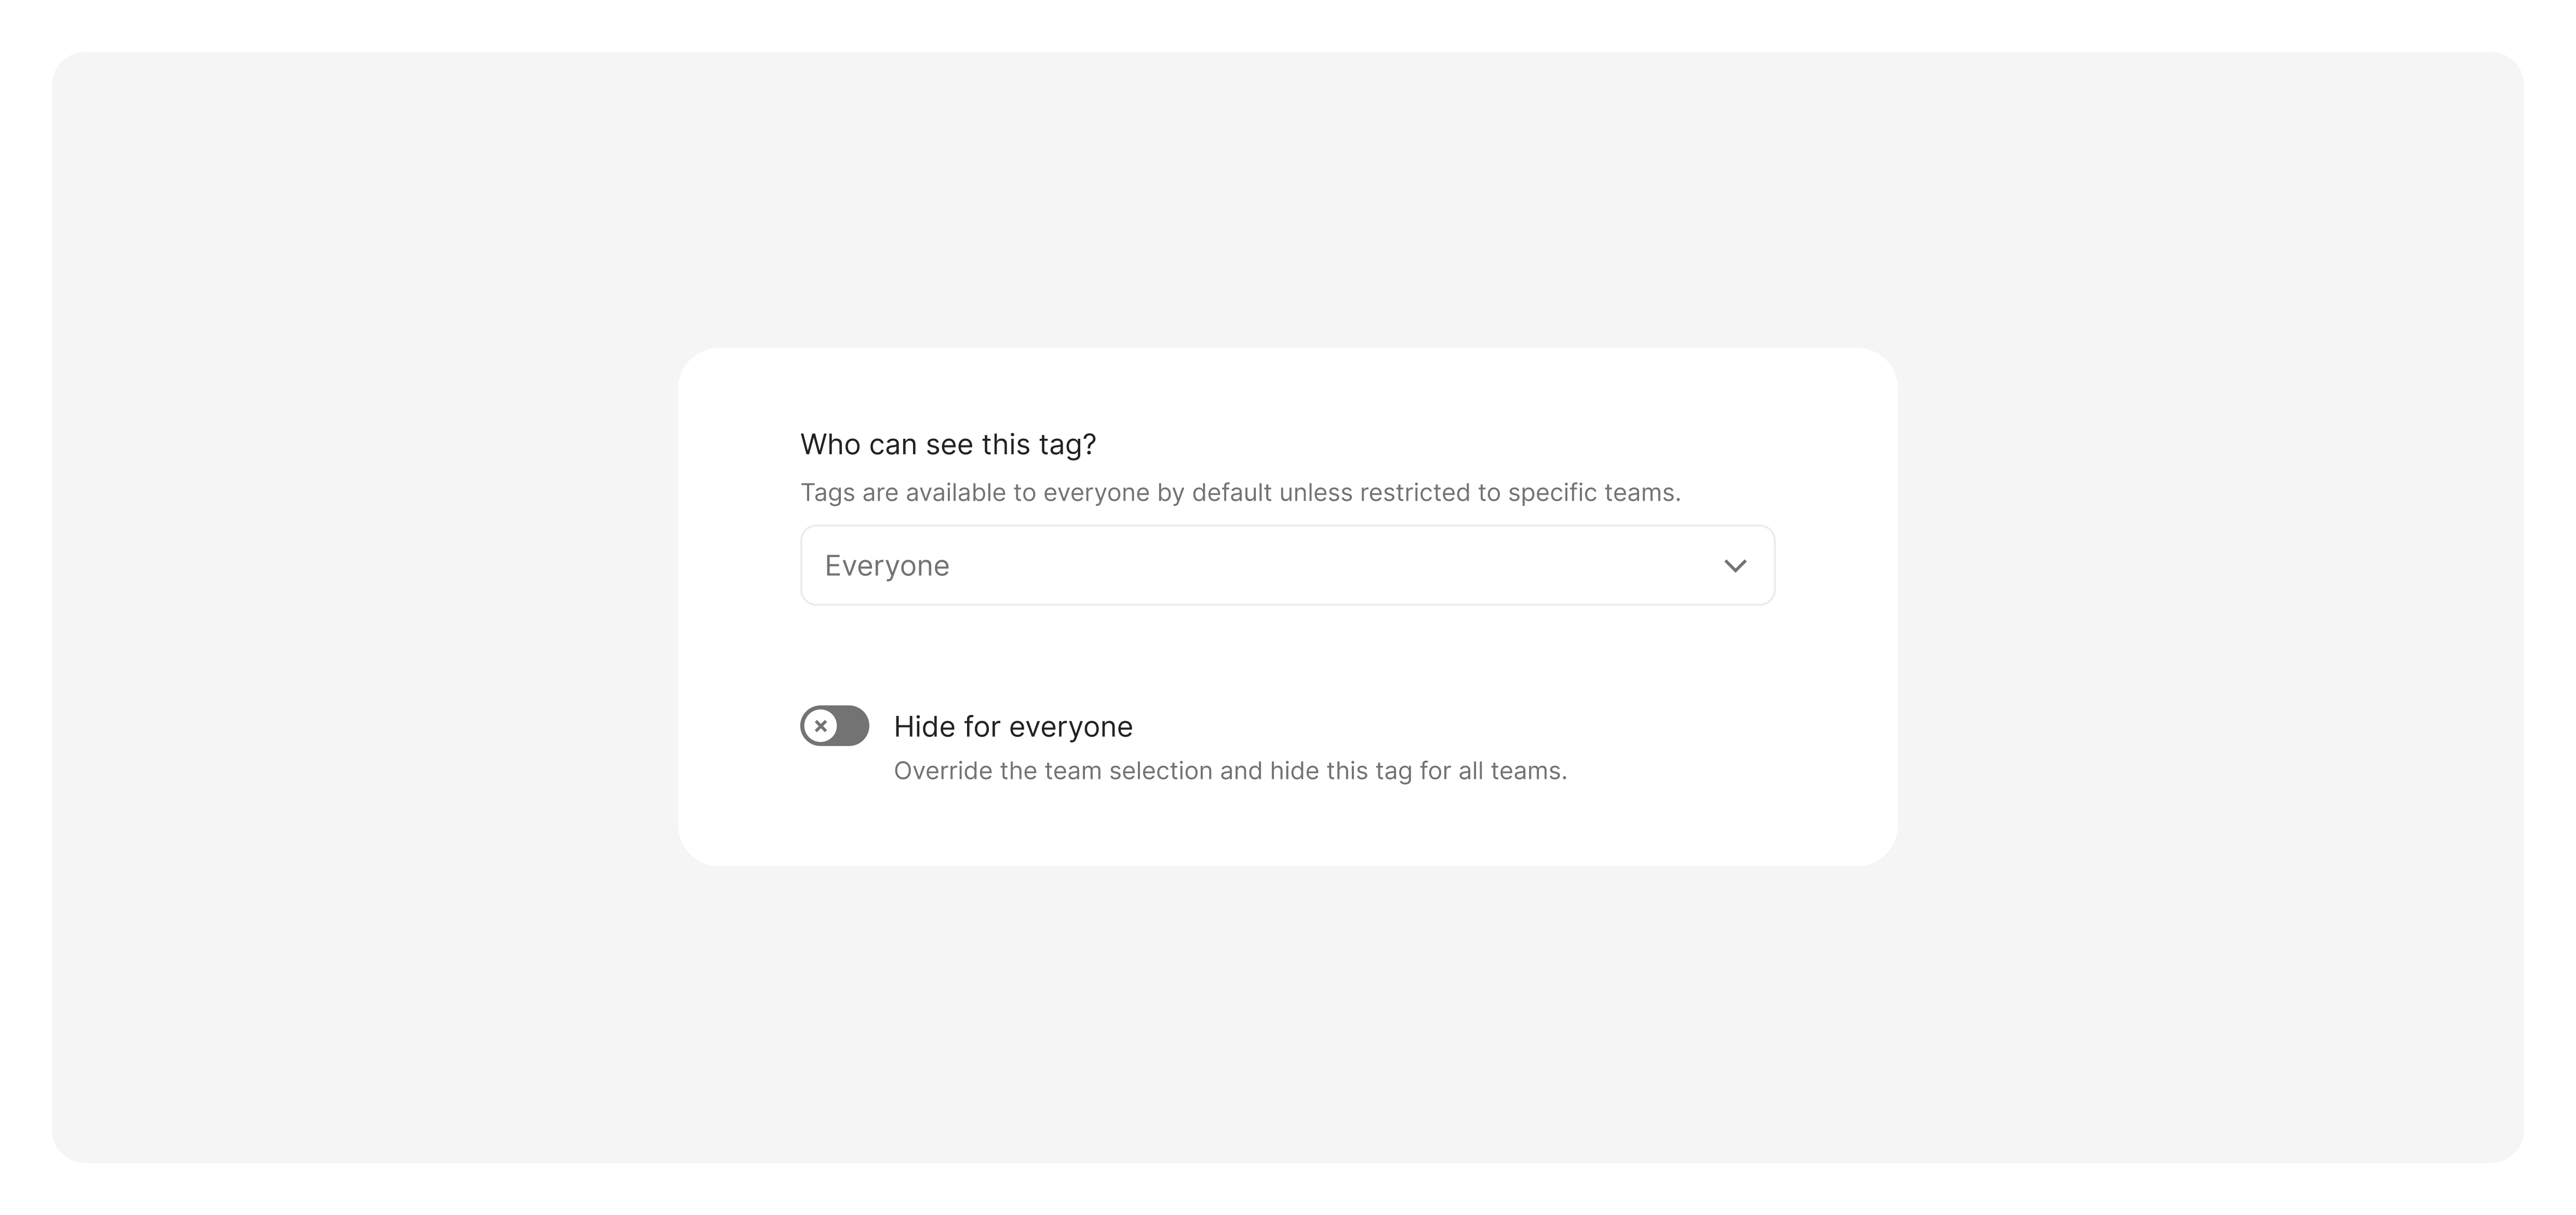Viewport: 2576px width, 1215px height.
Task: Click the chevron arrow in the visibility dropdown
Action: tap(1735, 566)
